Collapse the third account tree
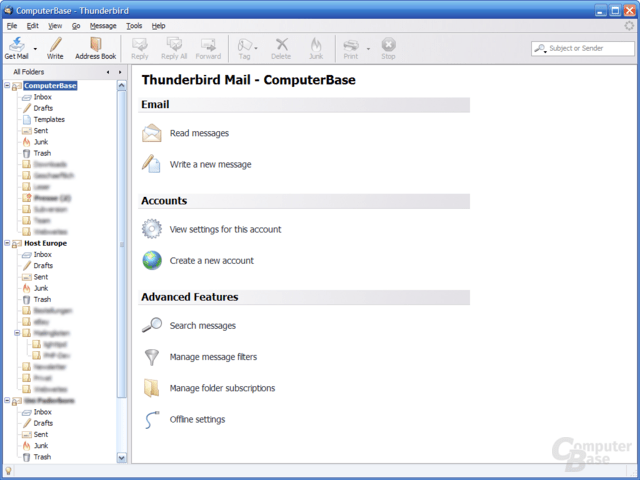The image size is (640, 480). [x=7, y=400]
